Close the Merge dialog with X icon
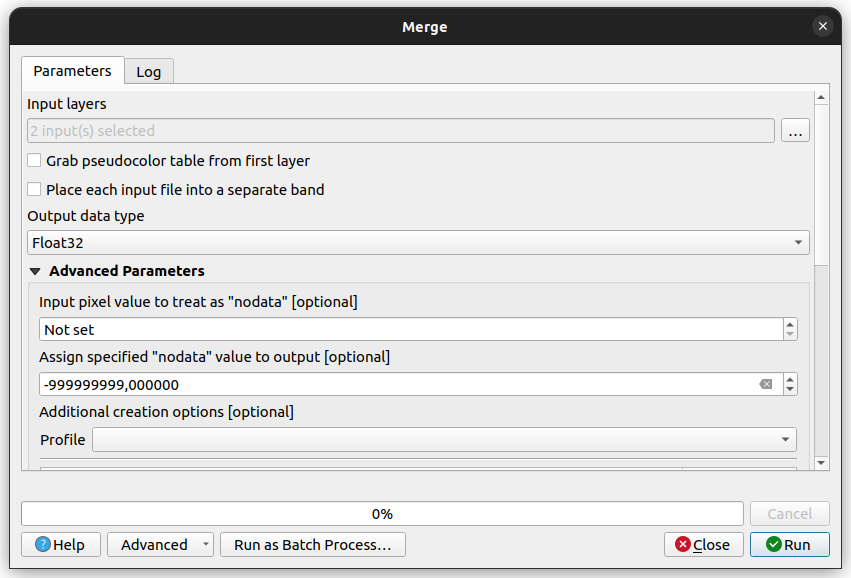Image resolution: width=851 pixels, height=578 pixels. tap(823, 26)
